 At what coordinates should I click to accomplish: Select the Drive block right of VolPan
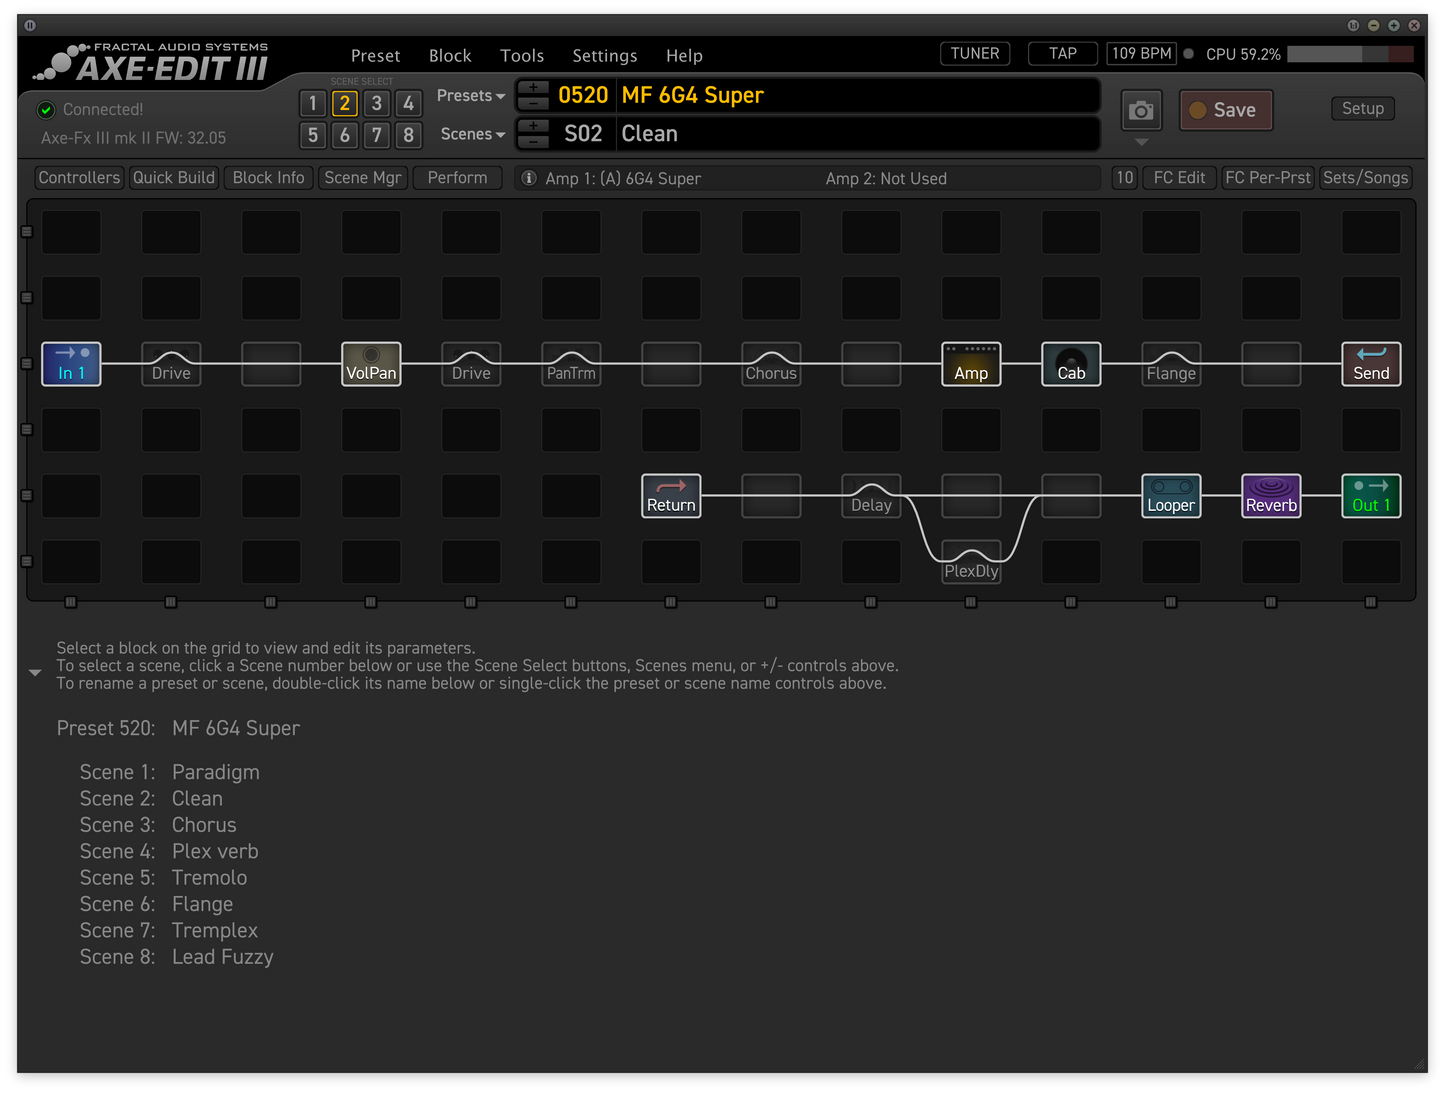coord(471,364)
